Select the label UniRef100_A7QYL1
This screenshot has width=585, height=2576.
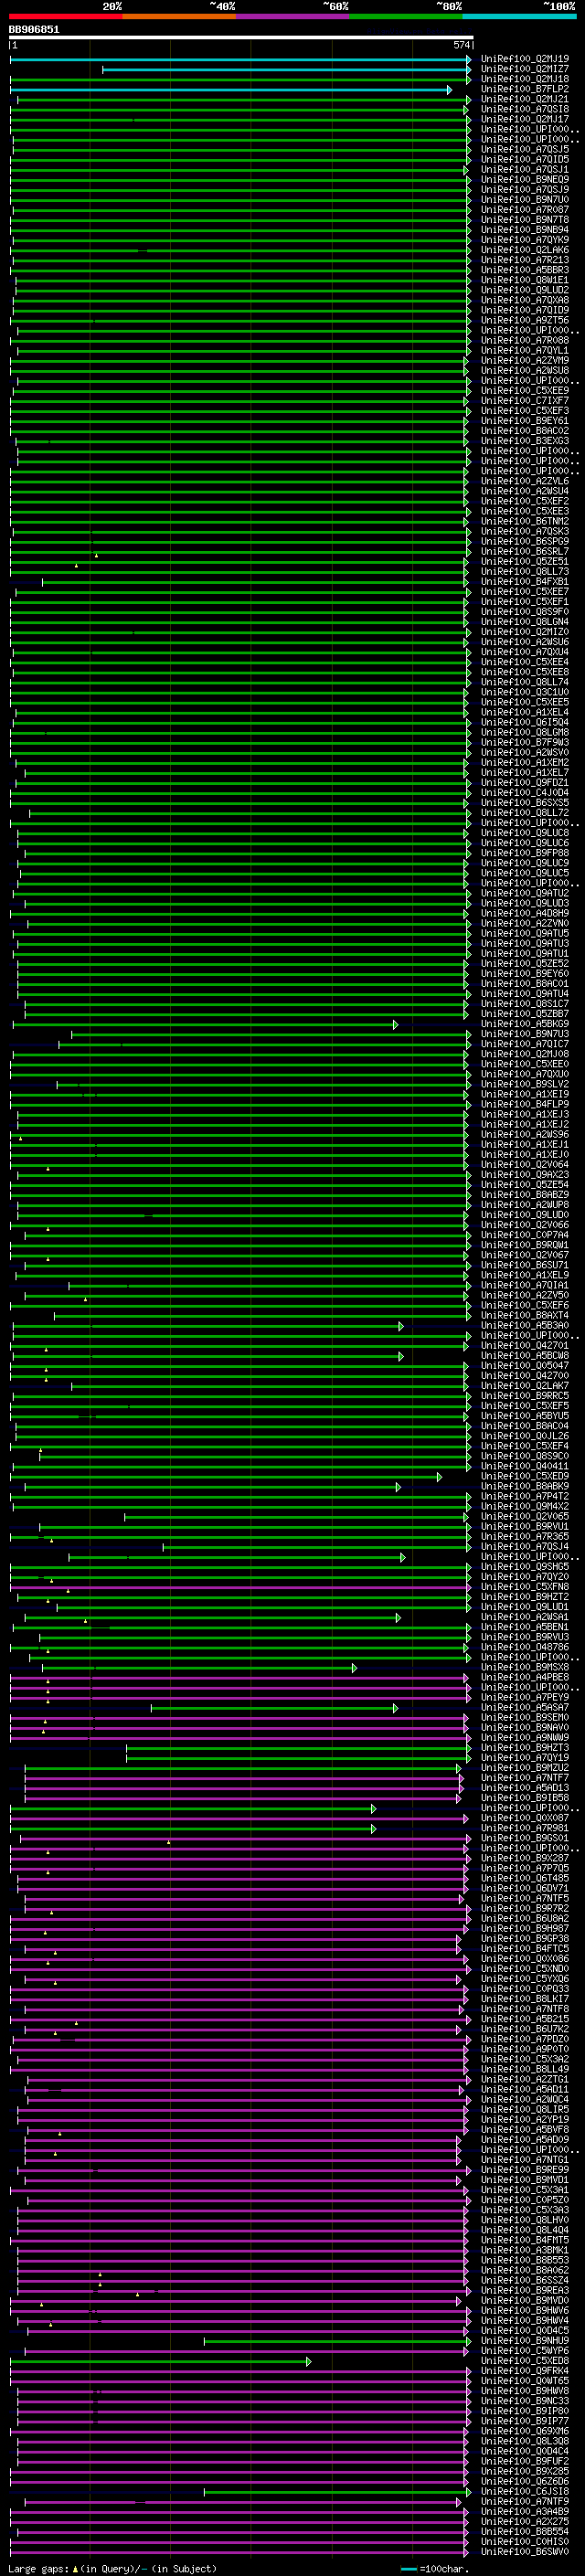click(525, 350)
